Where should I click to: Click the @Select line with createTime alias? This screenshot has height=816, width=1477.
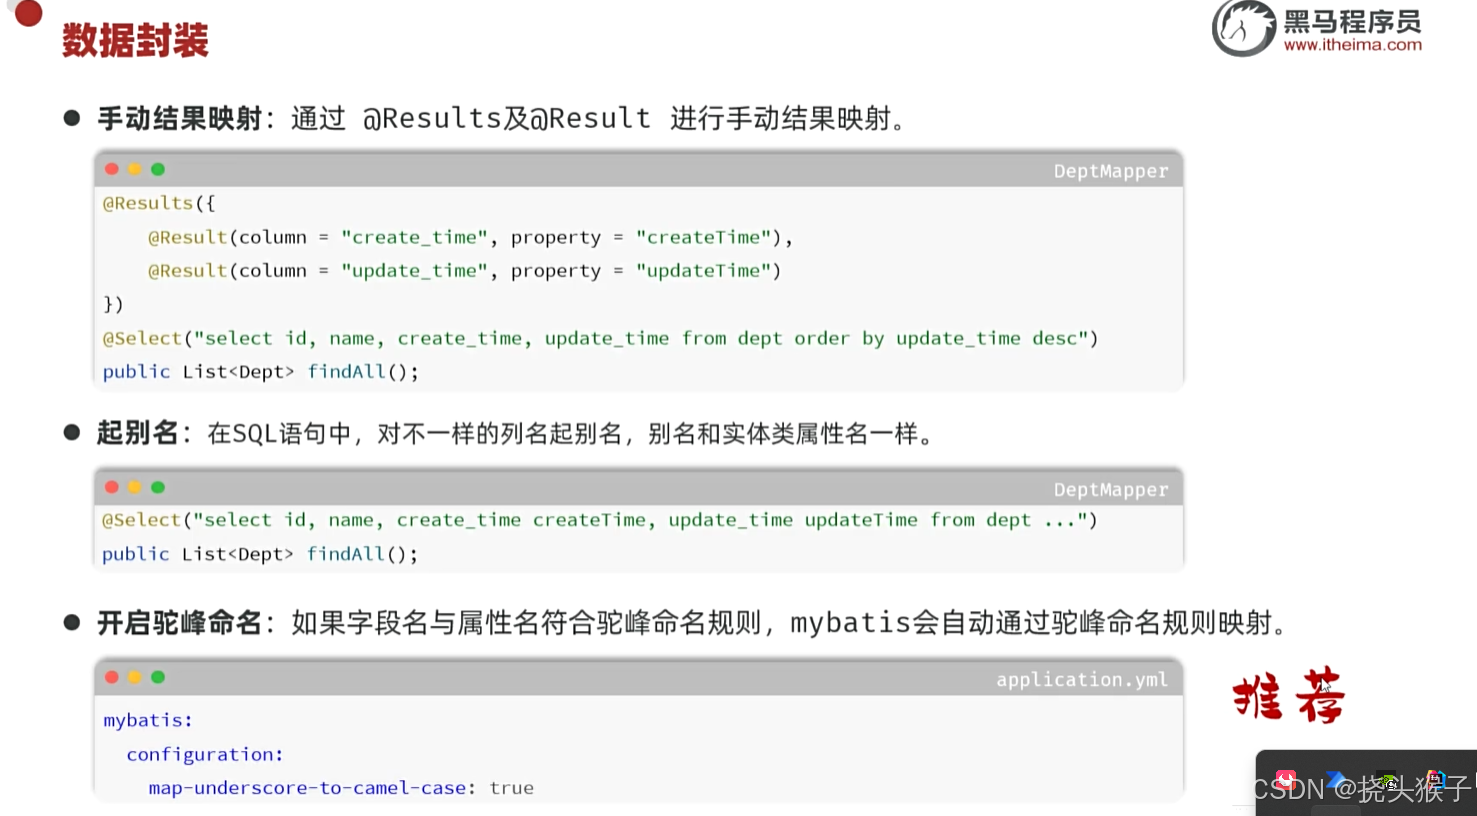(600, 520)
